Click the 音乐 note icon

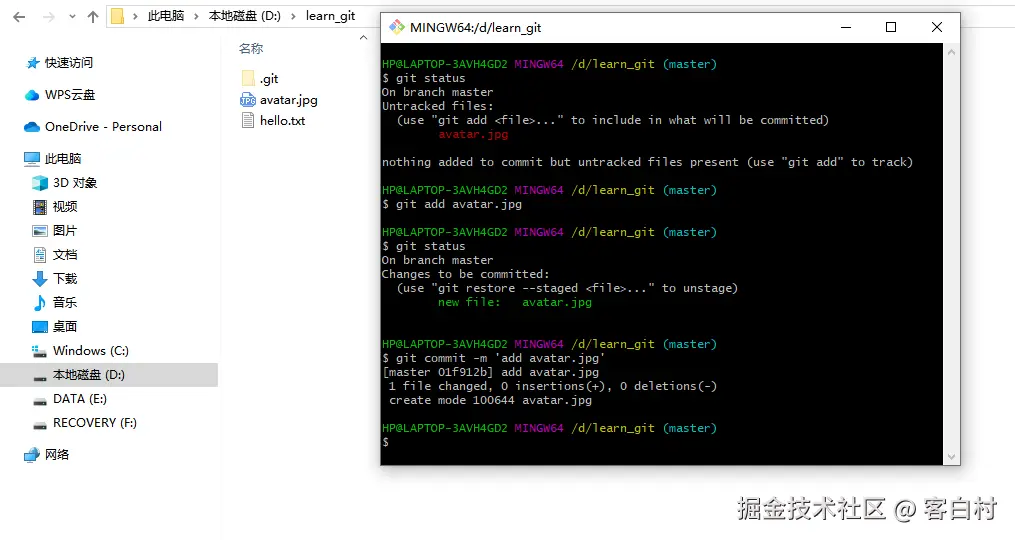click(40, 302)
